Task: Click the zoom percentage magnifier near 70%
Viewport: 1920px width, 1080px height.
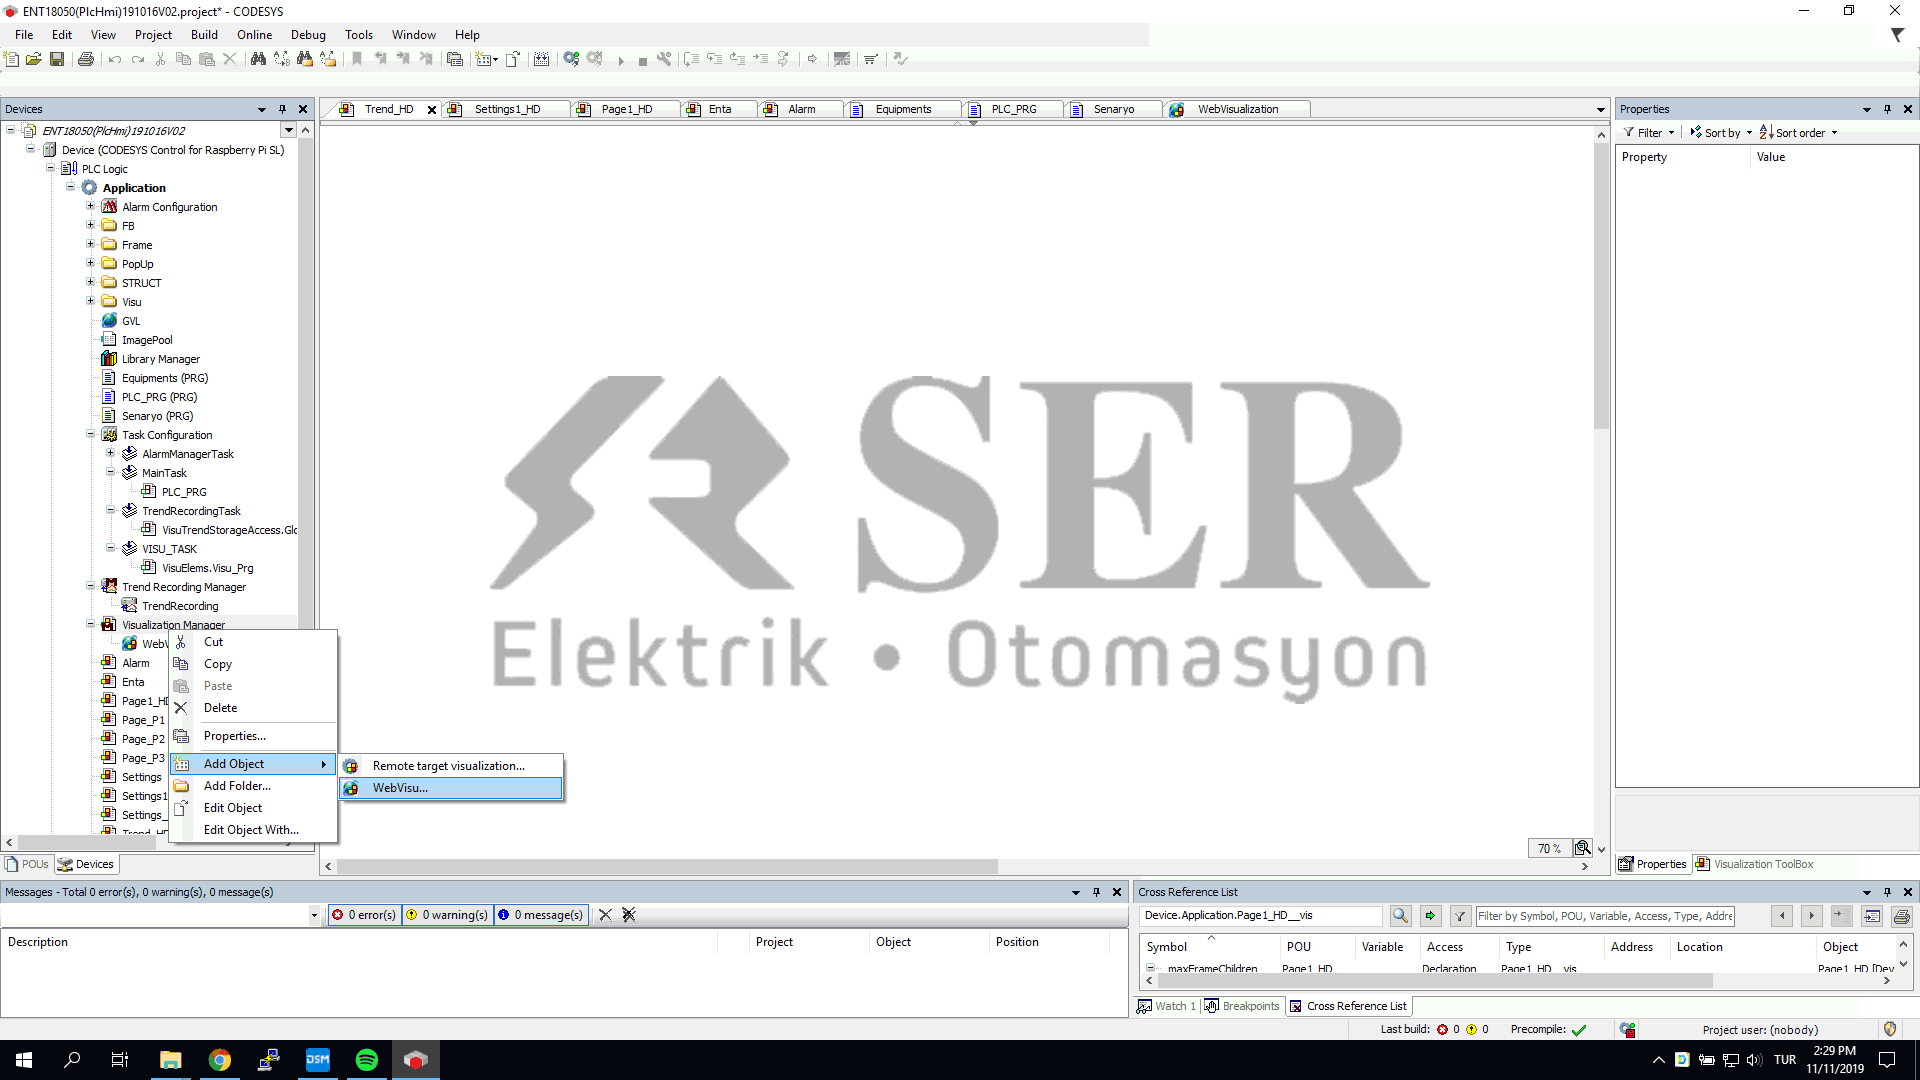Action: click(1583, 847)
